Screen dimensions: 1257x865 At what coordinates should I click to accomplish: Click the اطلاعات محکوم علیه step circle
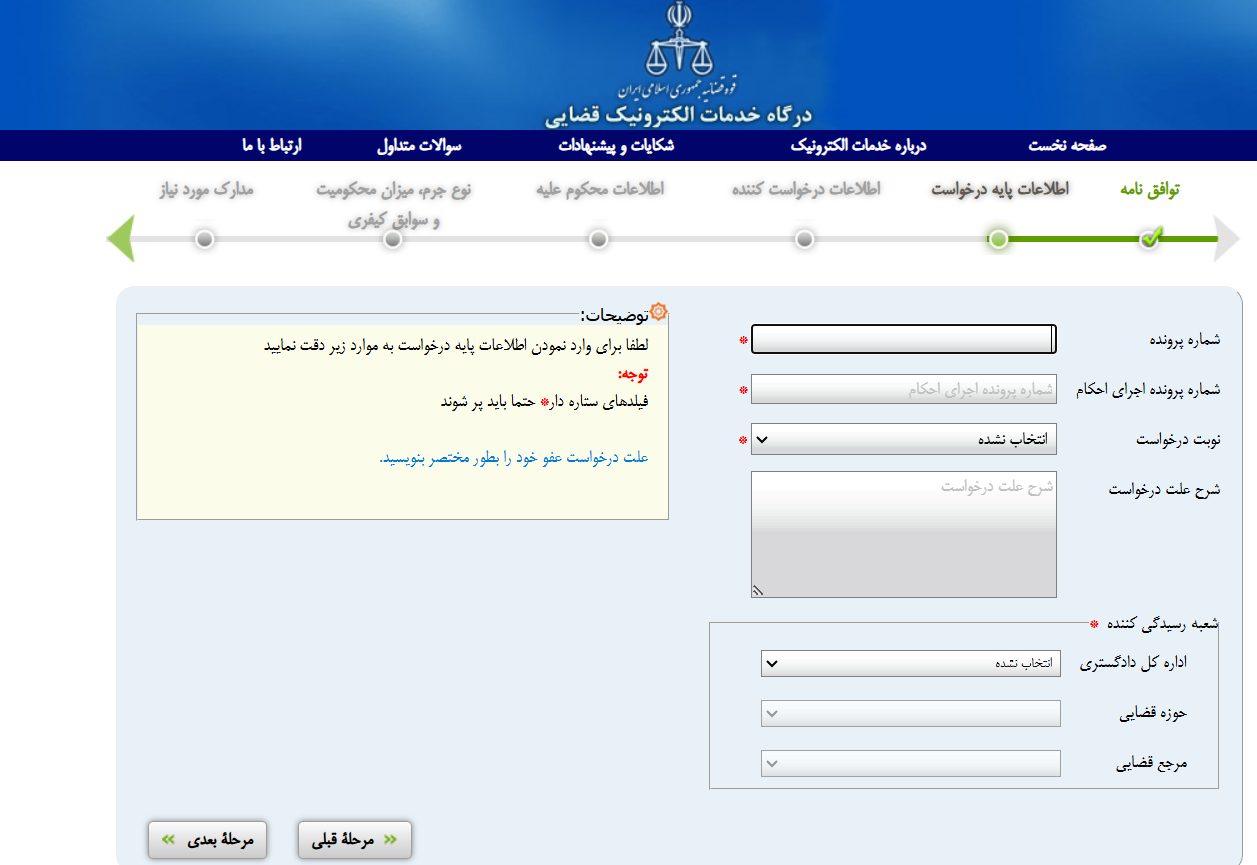[598, 239]
